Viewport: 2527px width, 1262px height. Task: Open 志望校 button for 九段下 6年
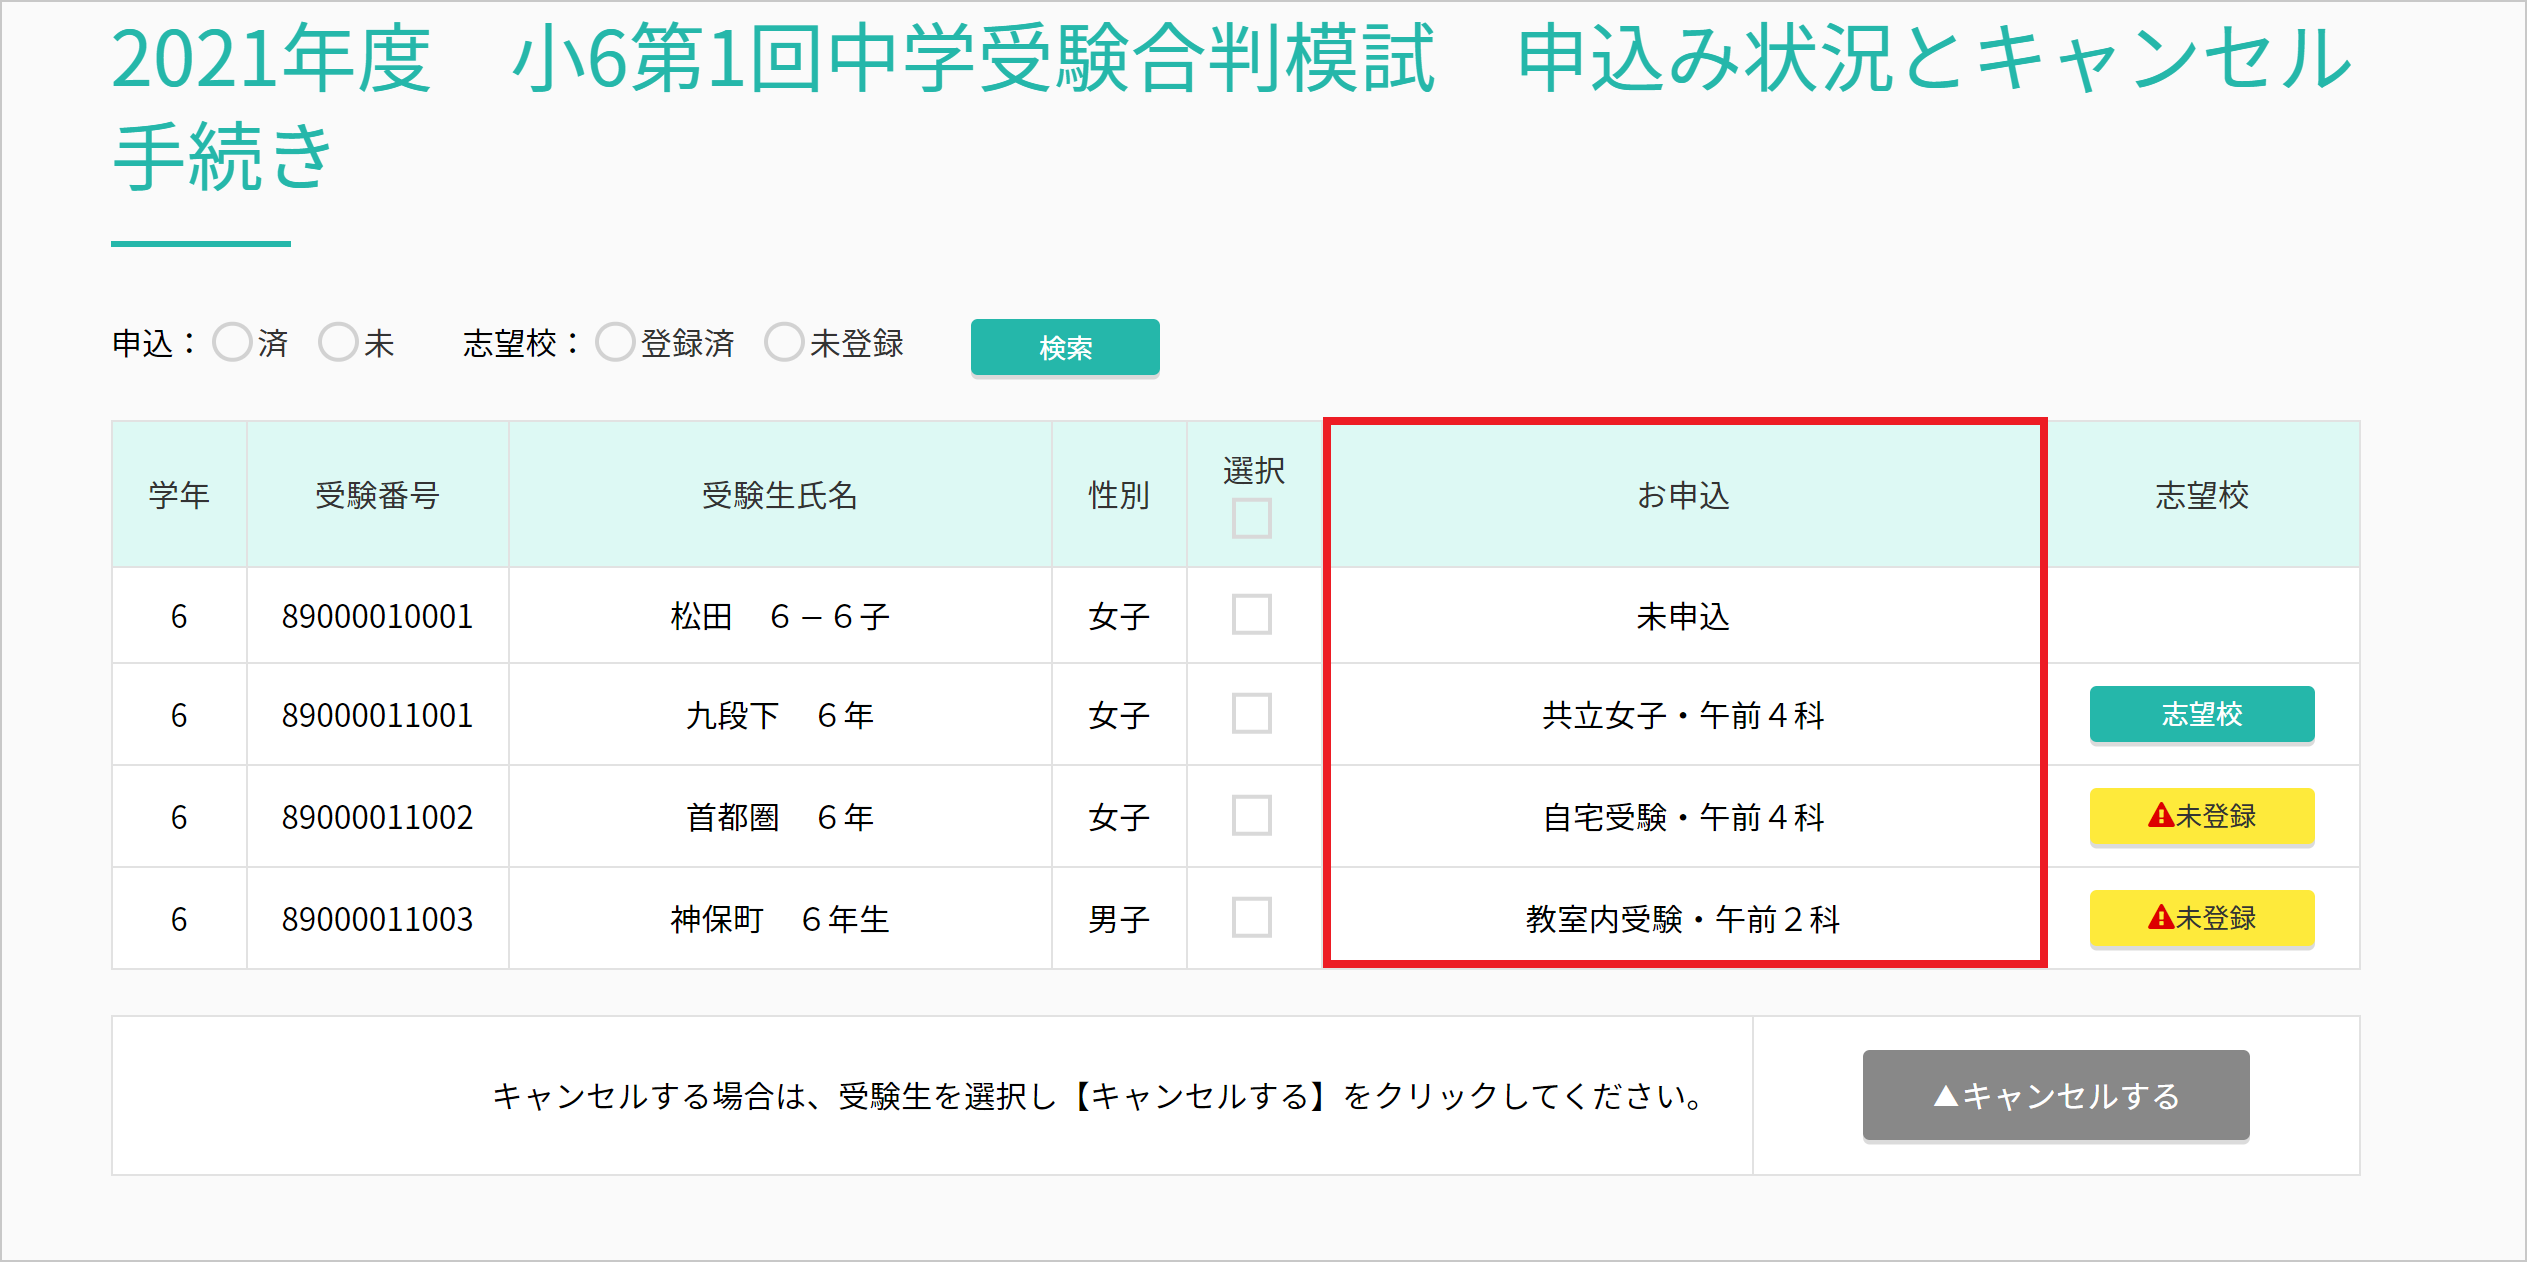(2201, 714)
